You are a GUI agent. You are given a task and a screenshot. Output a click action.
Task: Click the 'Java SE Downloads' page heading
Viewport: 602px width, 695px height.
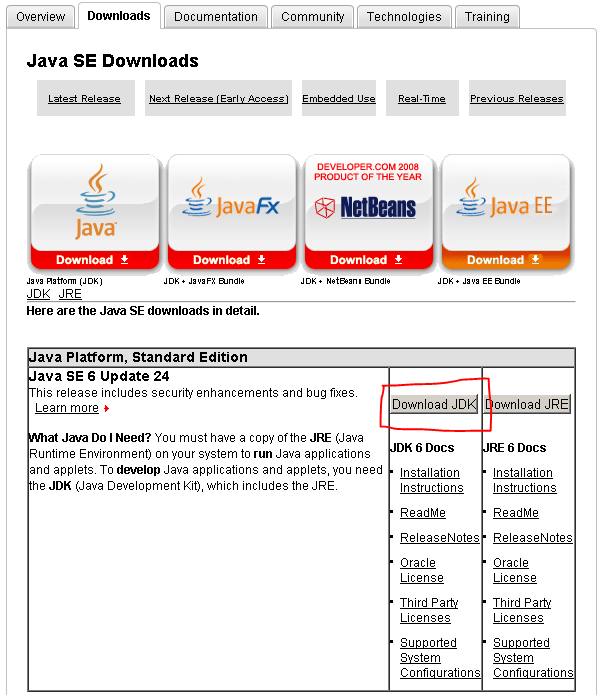pyautogui.click(x=113, y=61)
